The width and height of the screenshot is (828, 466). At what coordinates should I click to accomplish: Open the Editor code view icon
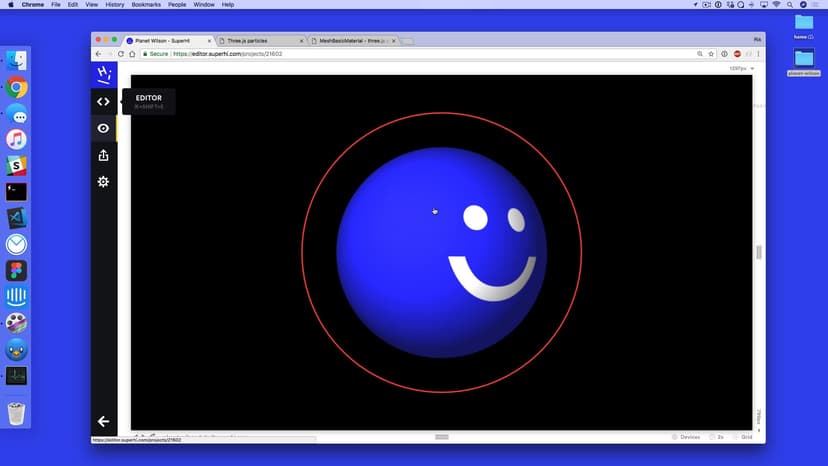[103, 101]
